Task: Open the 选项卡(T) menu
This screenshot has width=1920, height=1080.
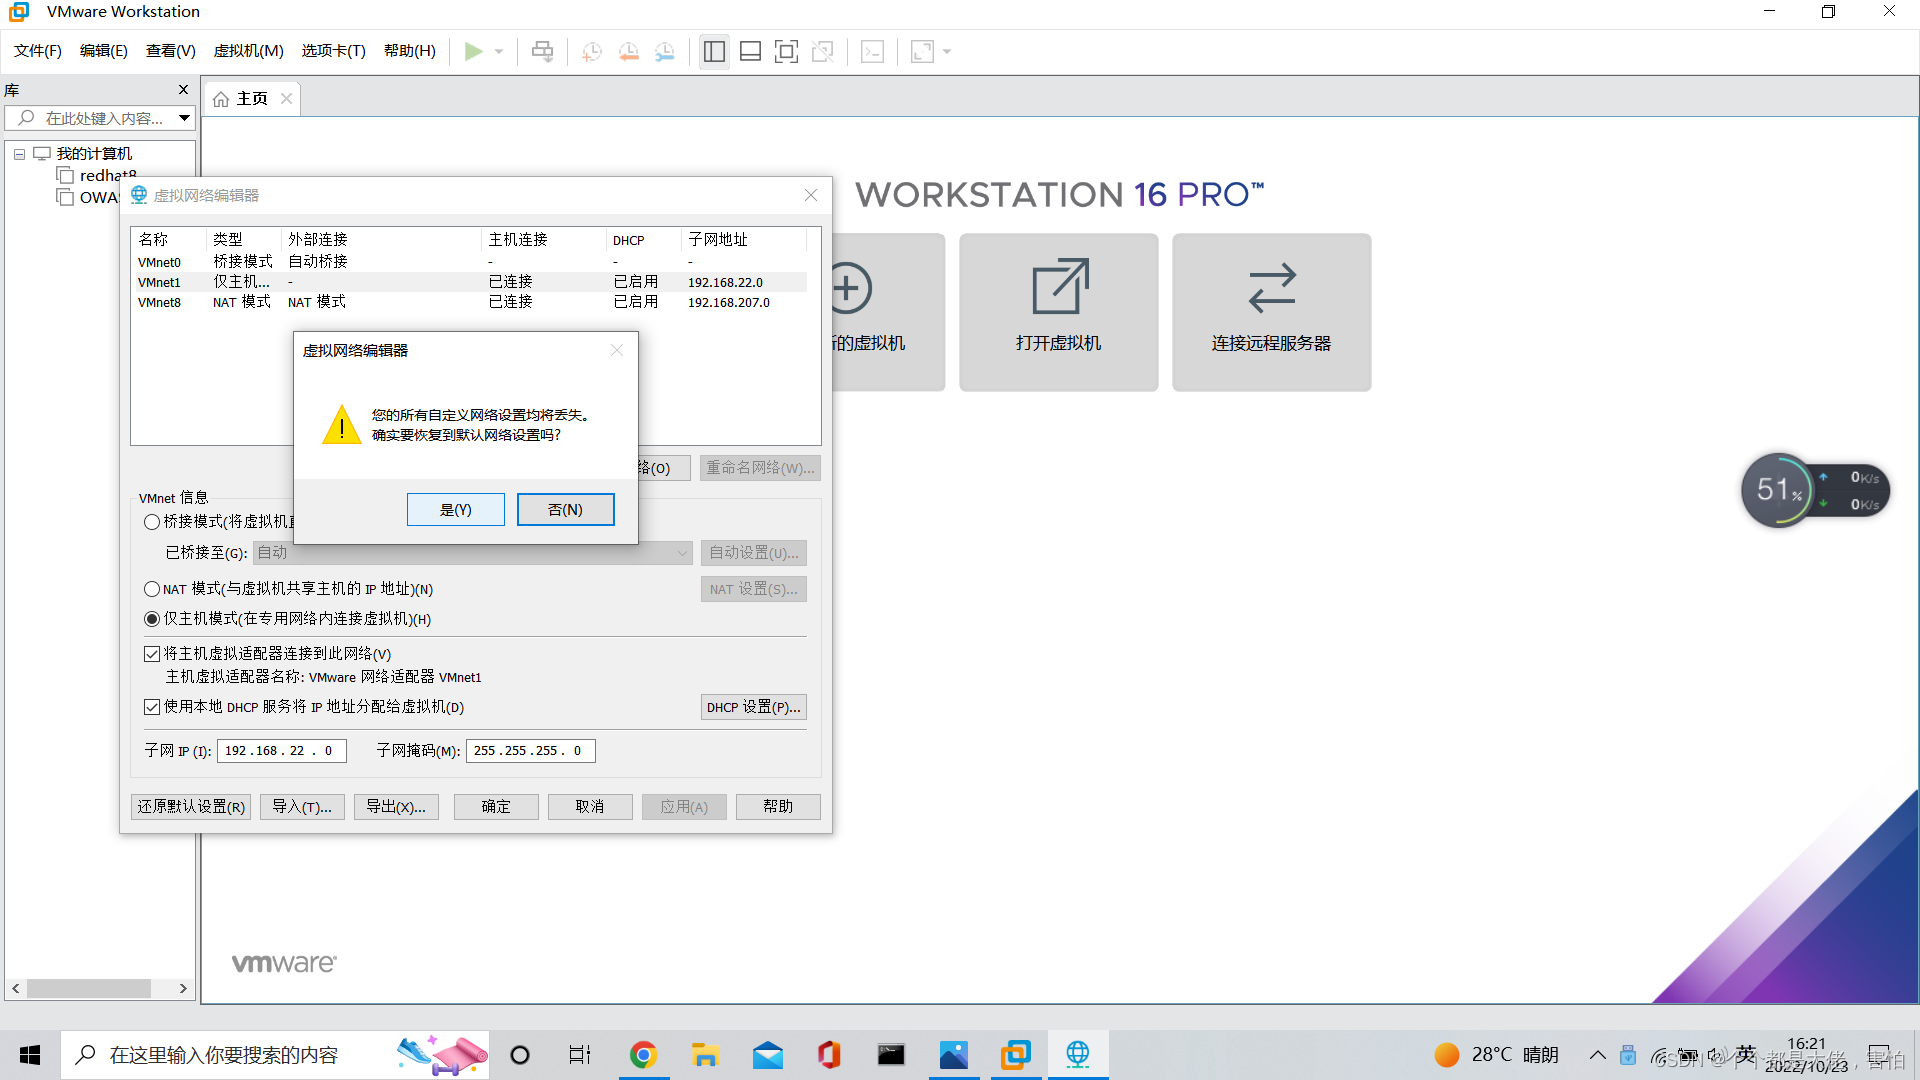Action: [x=334, y=51]
